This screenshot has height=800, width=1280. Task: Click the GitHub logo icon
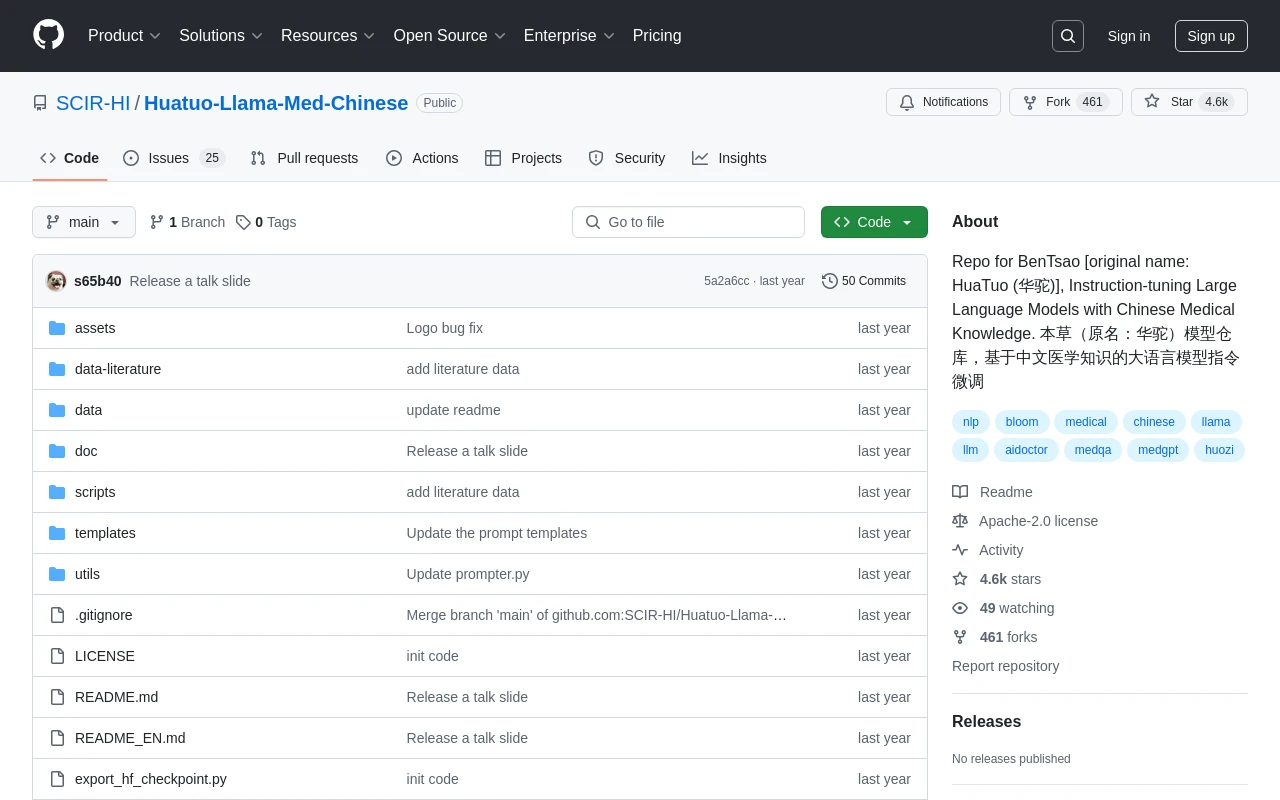(x=48, y=35)
